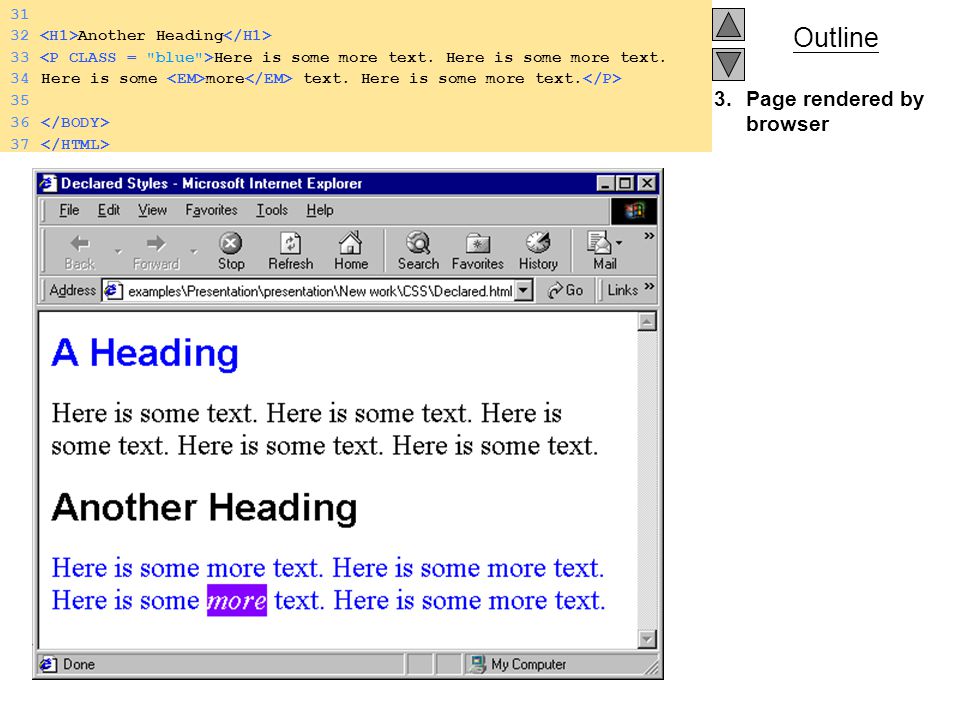Open the View menu
Image resolution: width=960 pixels, height=720 pixels.
tap(152, 210)
